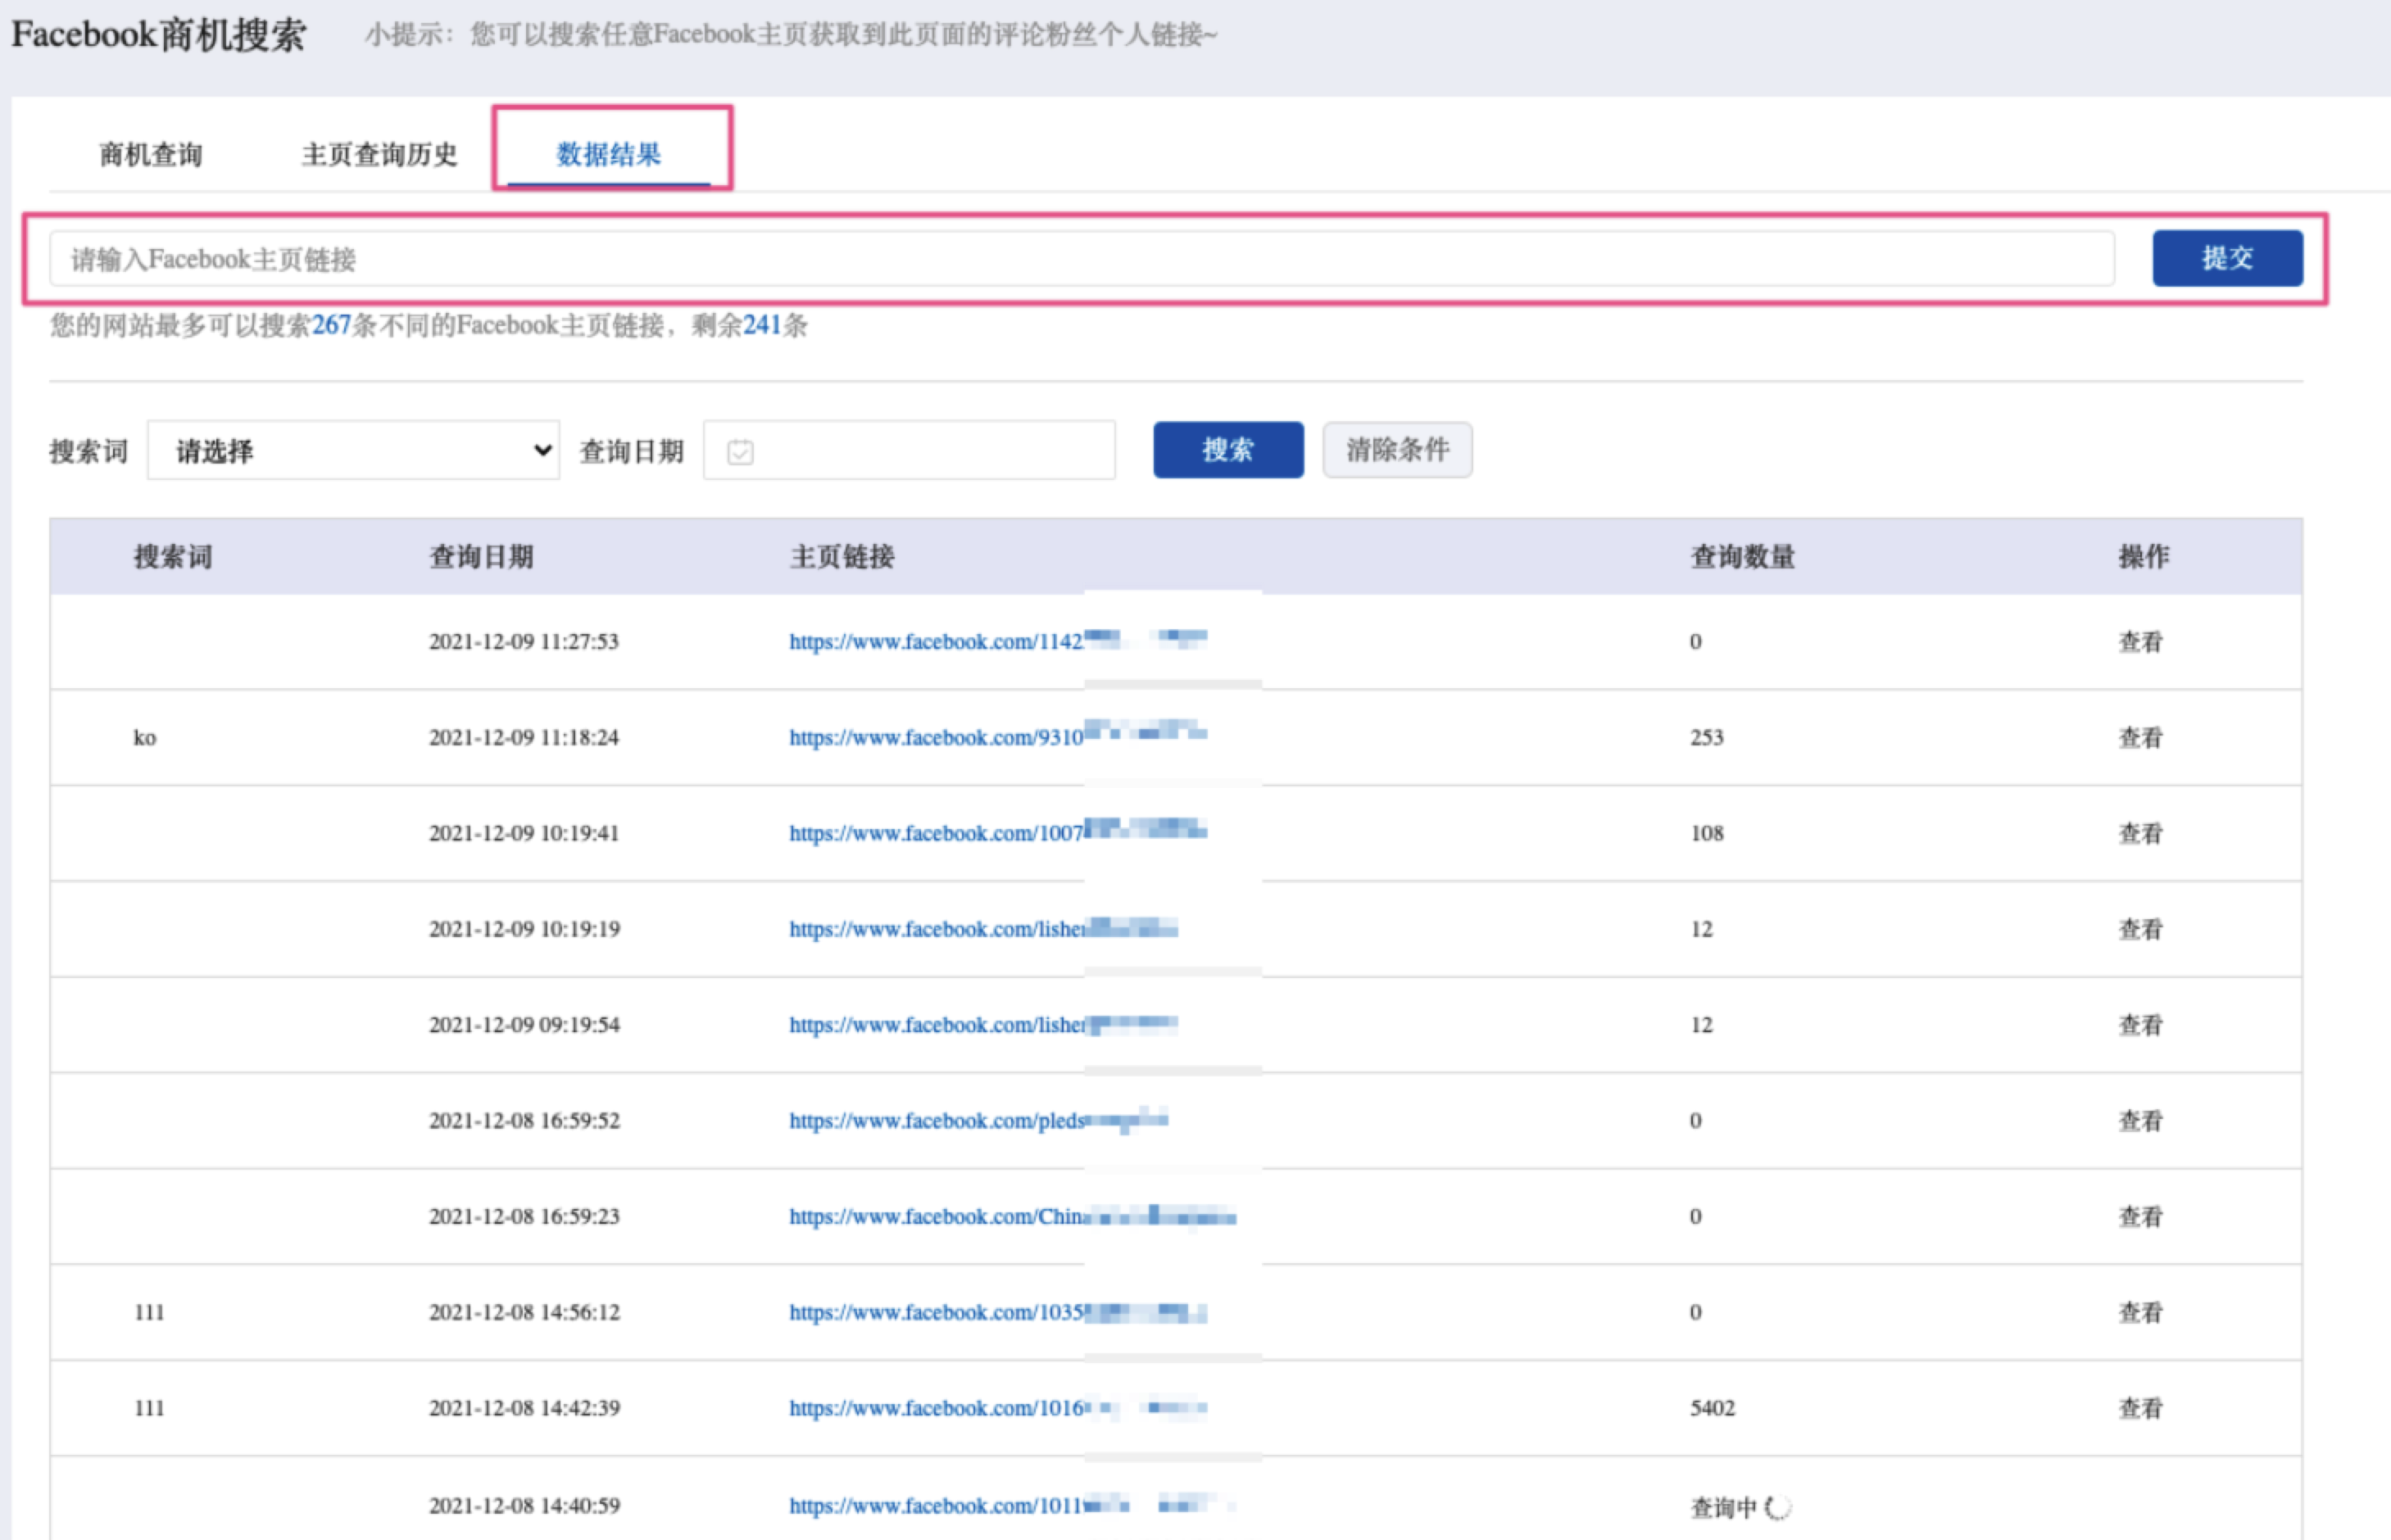
Task: Click the 操作 column header
Action: click(2144, 557)
